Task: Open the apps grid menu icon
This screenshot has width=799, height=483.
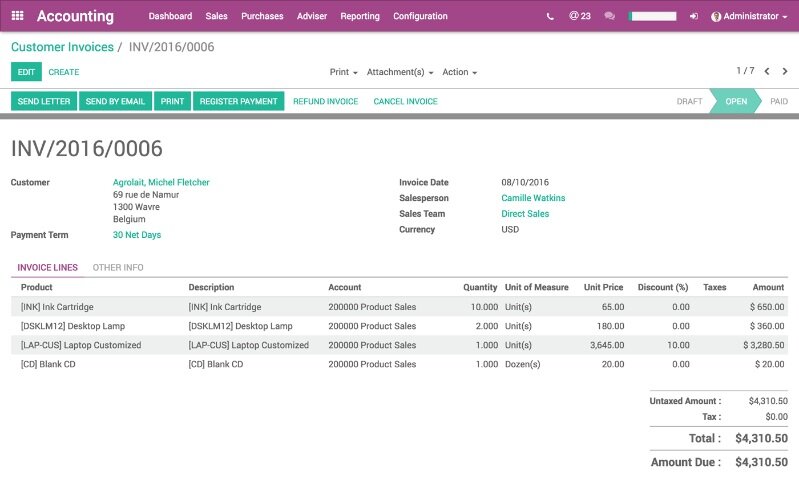Action: [17, 16]
